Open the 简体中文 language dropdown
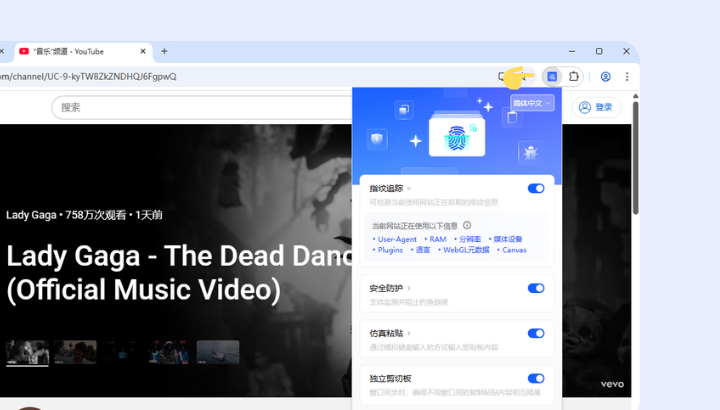Viewport: 720px width, 410px height. click(x=532, y=103)
